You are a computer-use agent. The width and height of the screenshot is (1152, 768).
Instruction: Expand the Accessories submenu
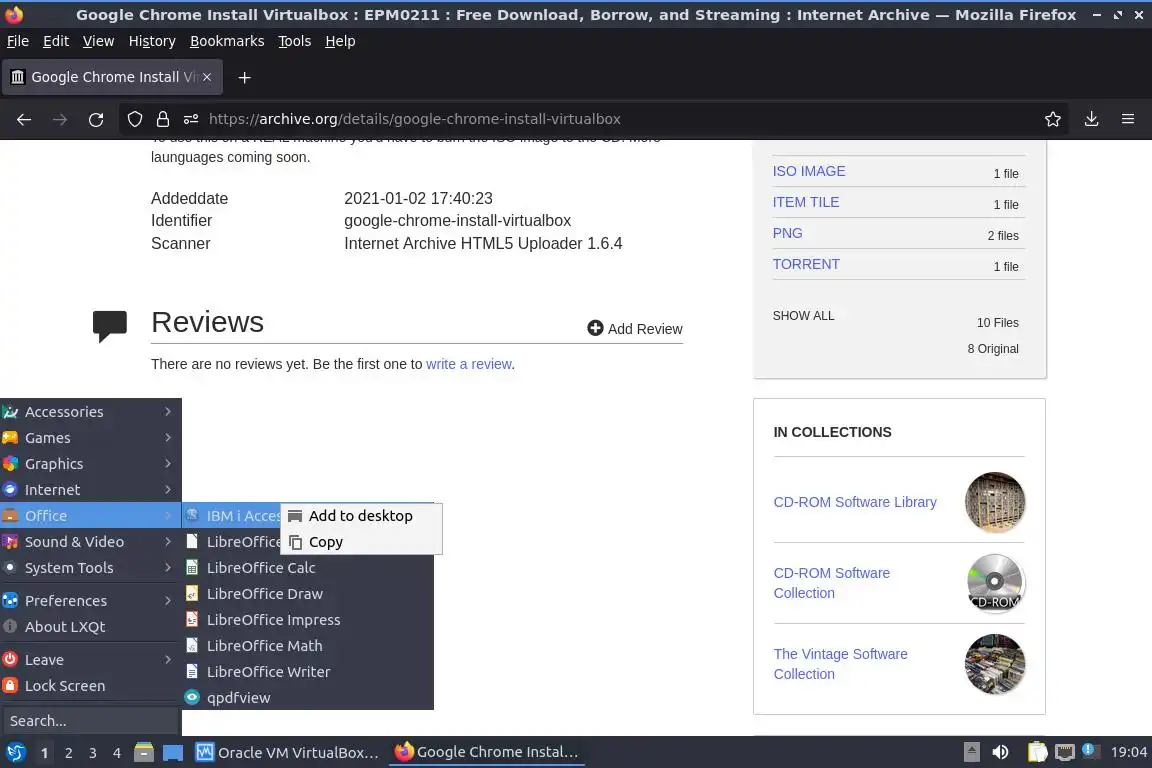[90, 412]
